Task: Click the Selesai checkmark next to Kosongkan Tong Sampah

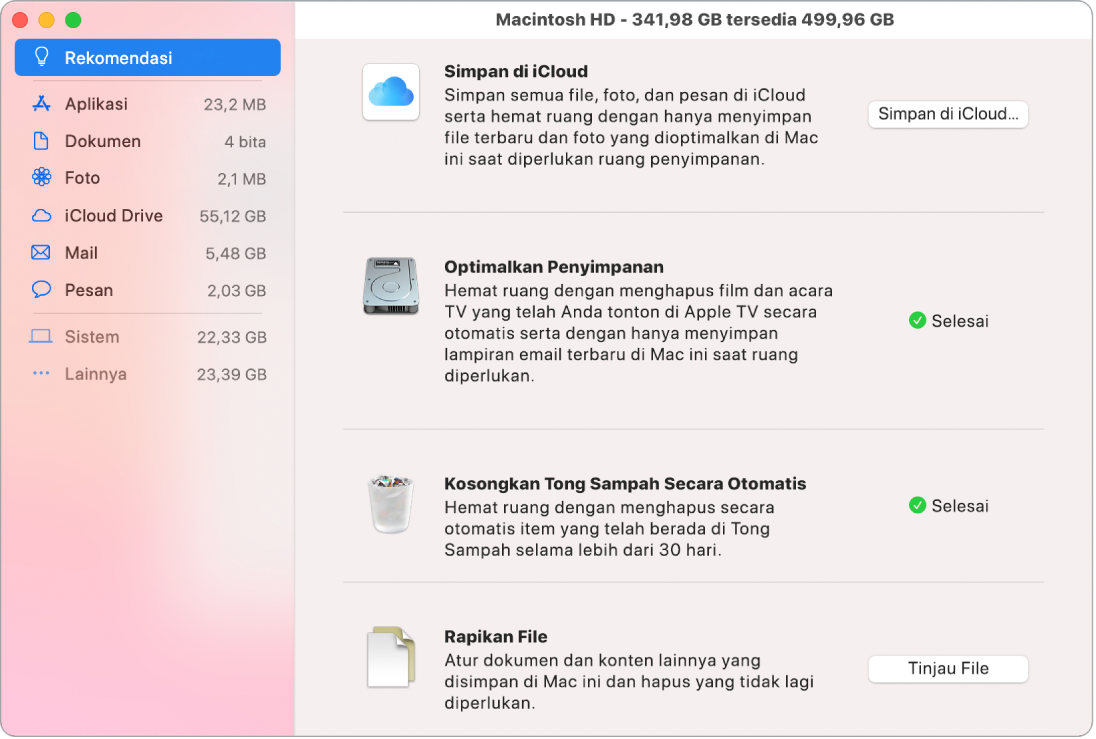Action: coord(918,505)
